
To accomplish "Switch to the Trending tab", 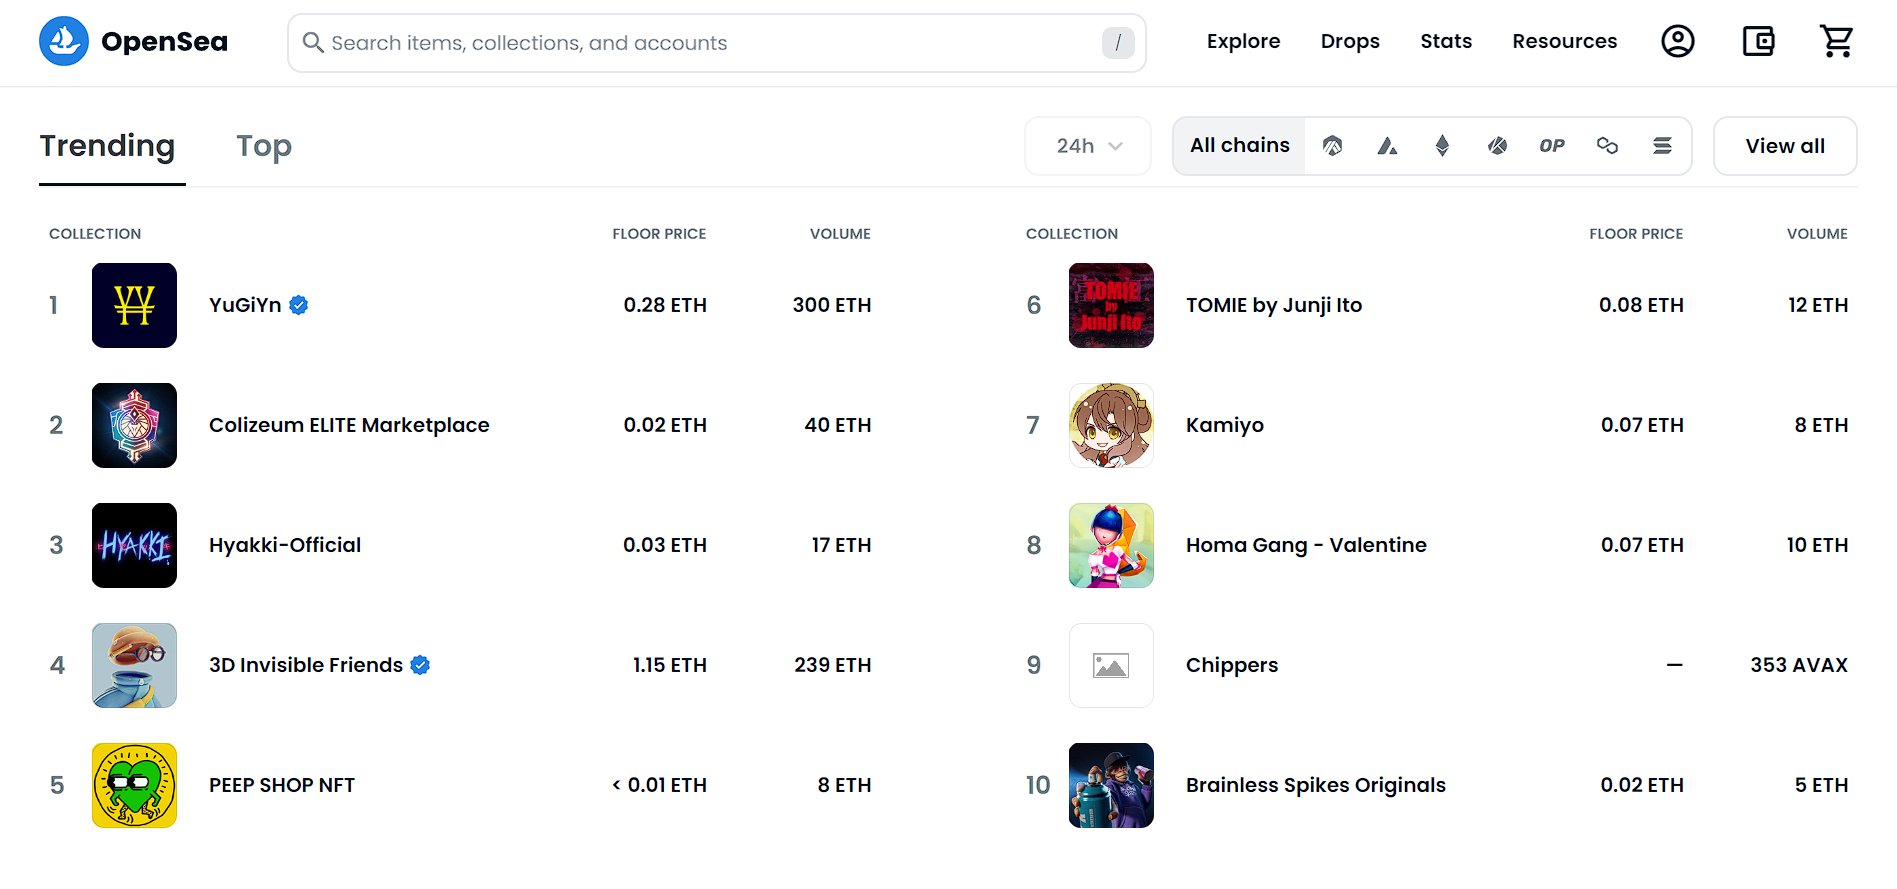I will tap(107, 146).
